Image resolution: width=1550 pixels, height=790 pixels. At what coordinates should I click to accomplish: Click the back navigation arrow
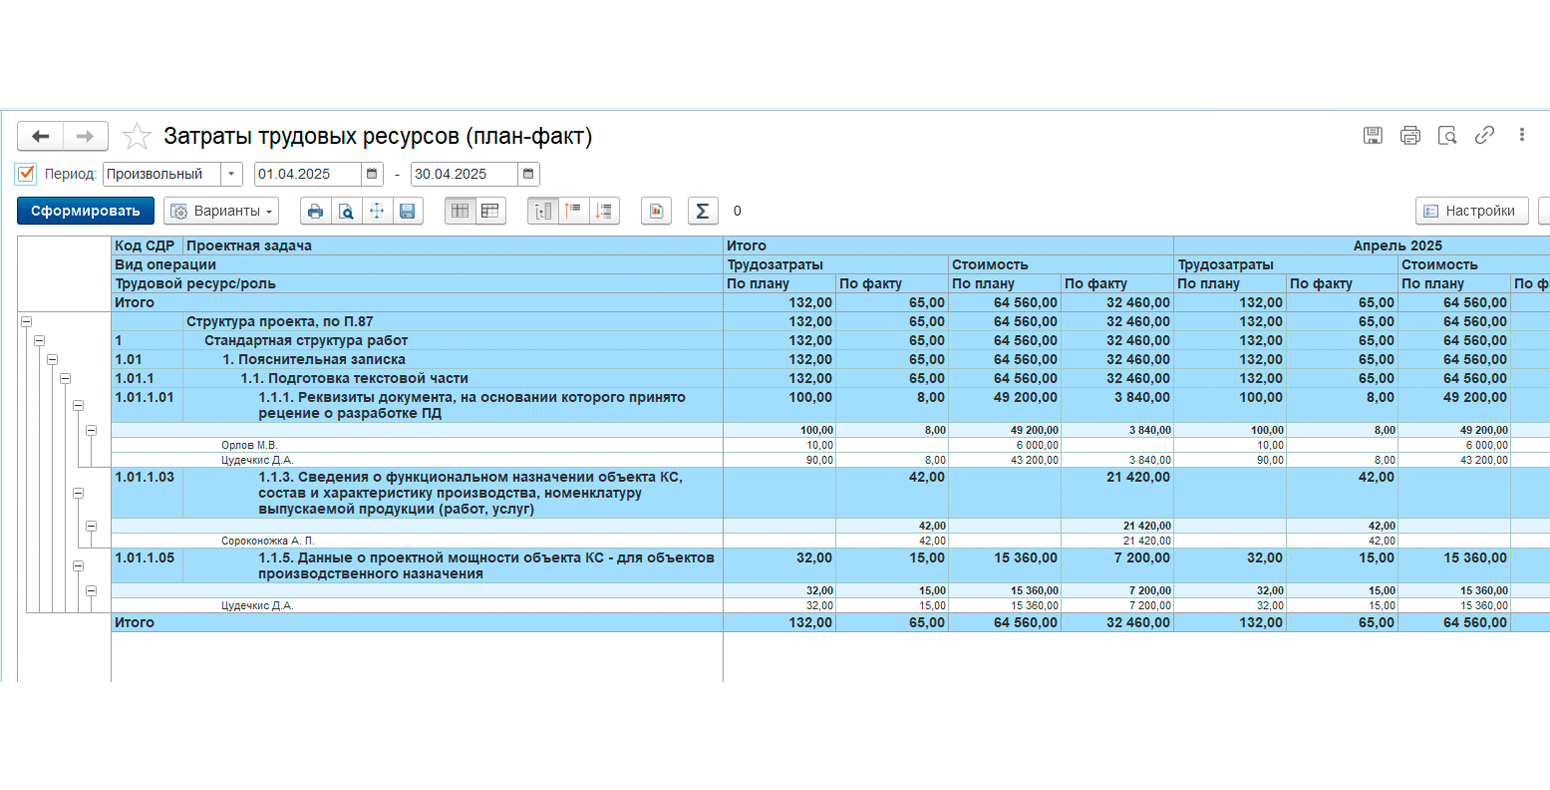[40, 136]
